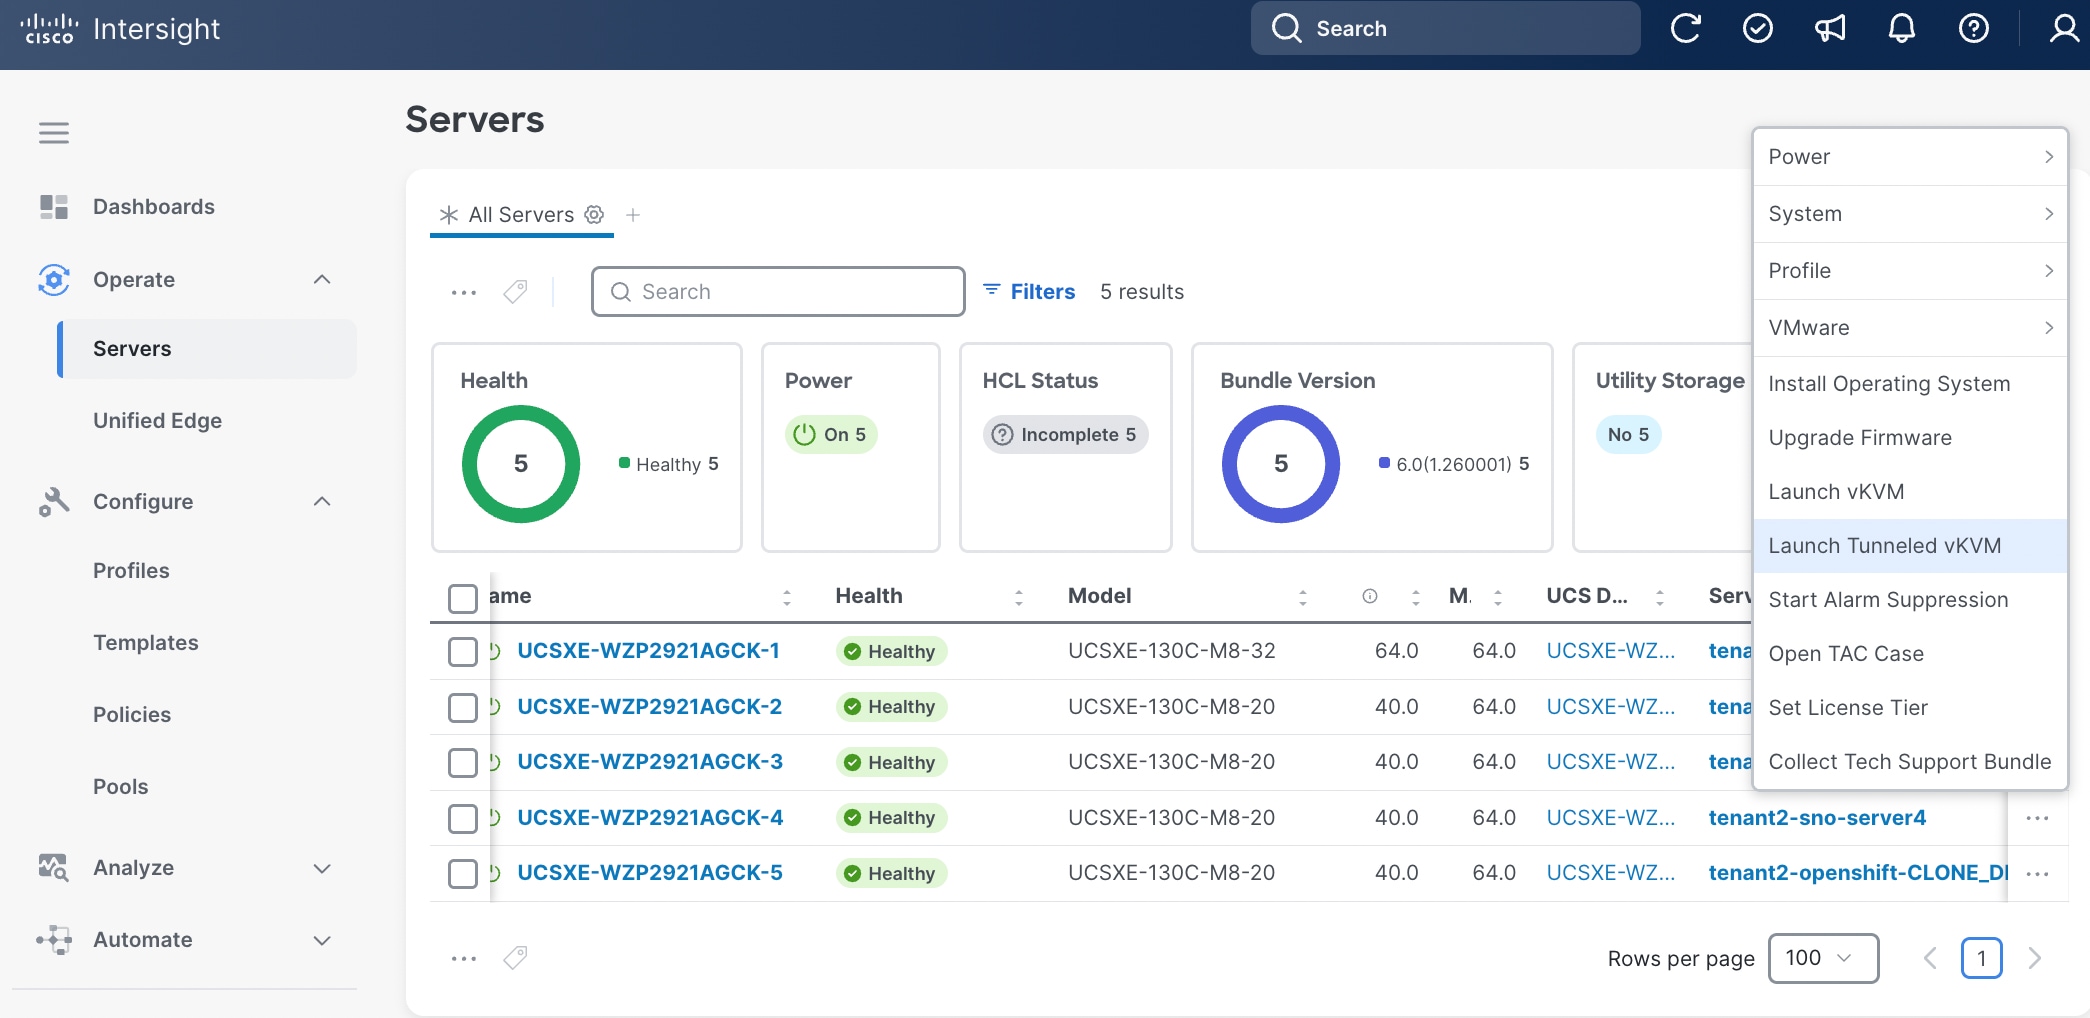Click the Health donut chart
The height and width of the screenshot is (1018, 2090).
pyautogui.click(x=521, y=464)
